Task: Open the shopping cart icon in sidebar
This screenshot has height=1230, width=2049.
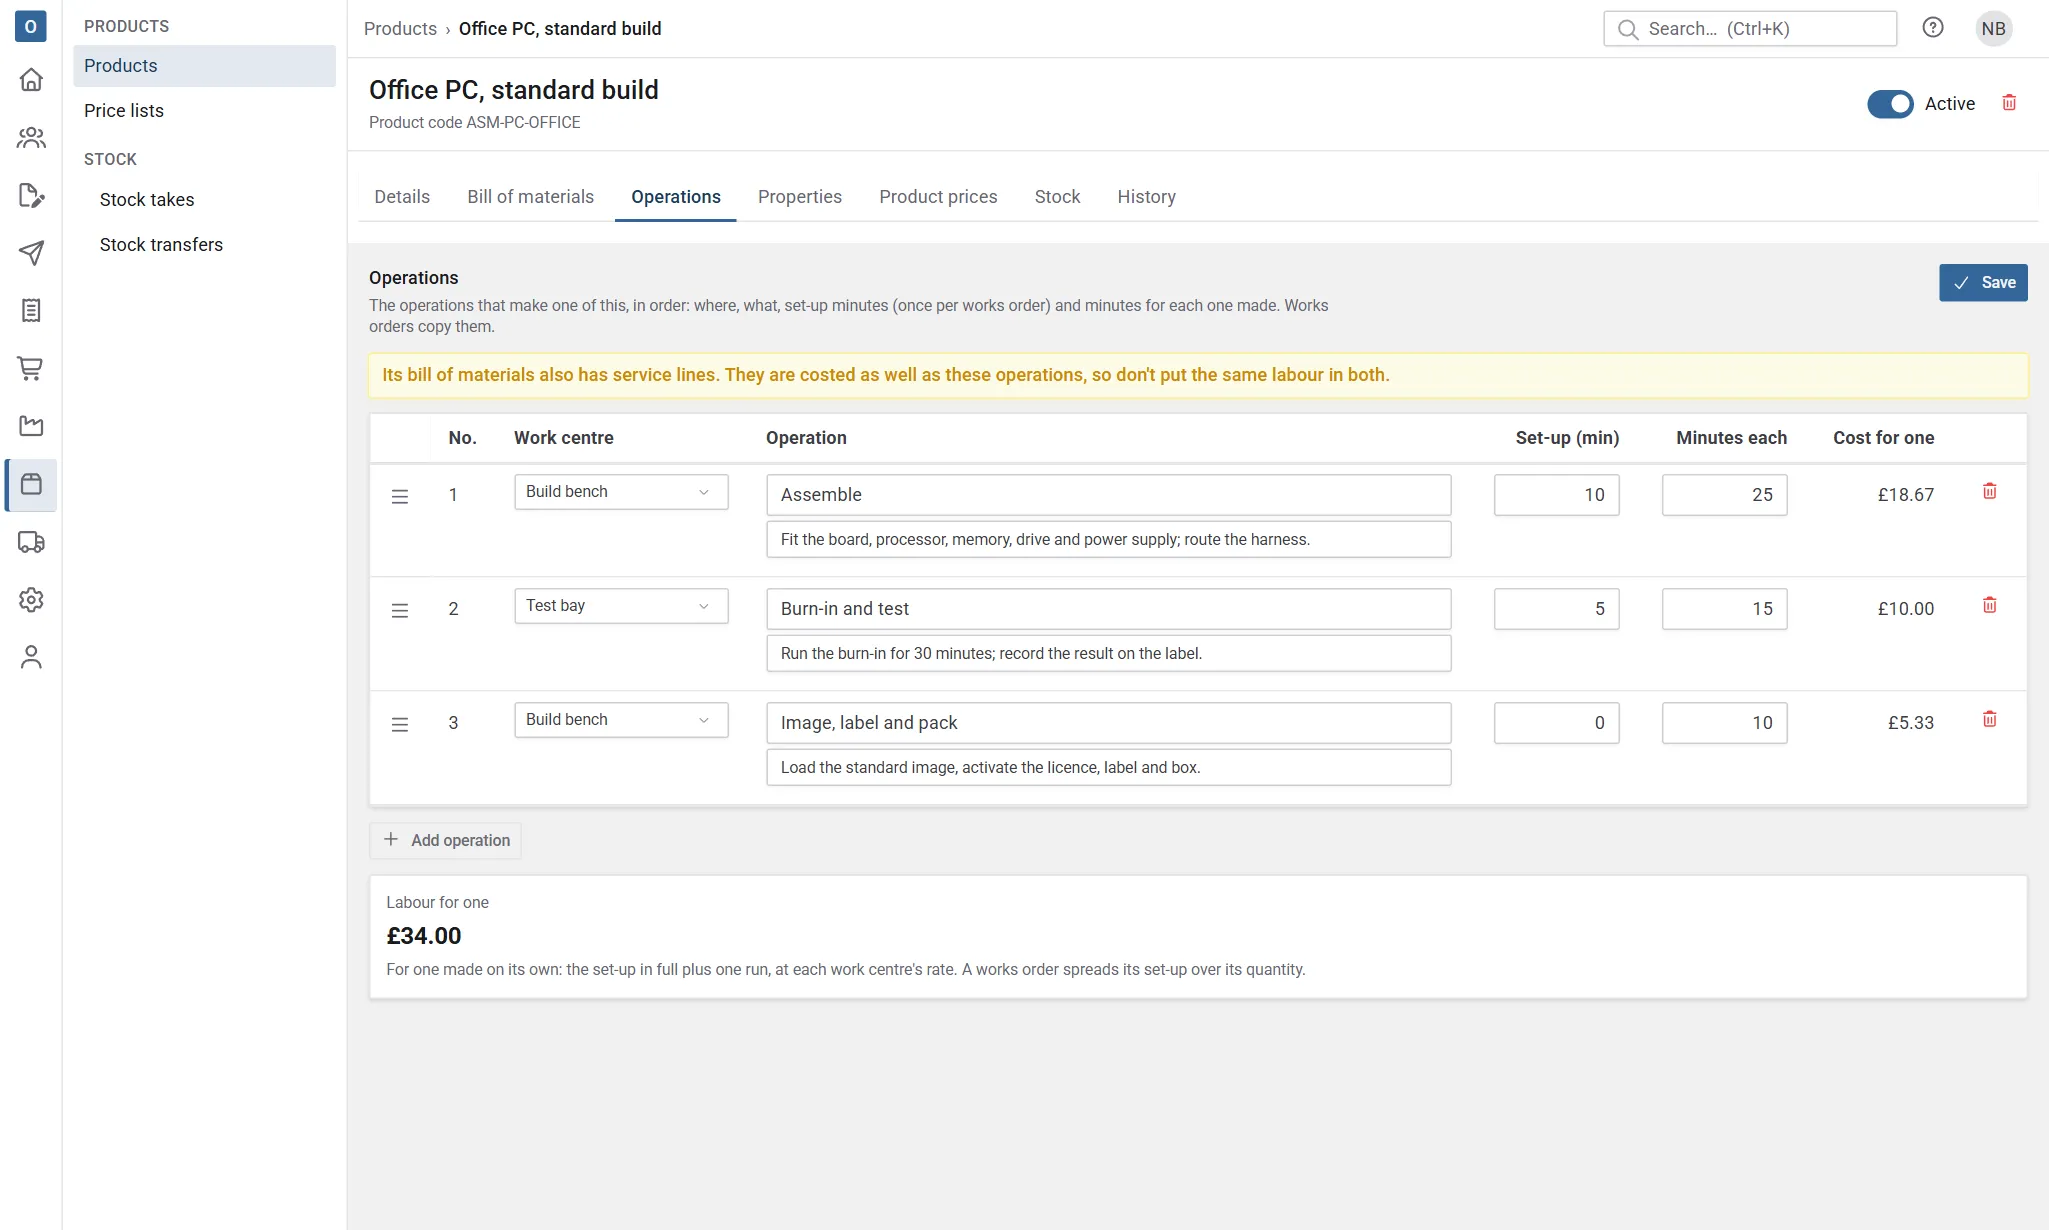Action: [31, 368]
